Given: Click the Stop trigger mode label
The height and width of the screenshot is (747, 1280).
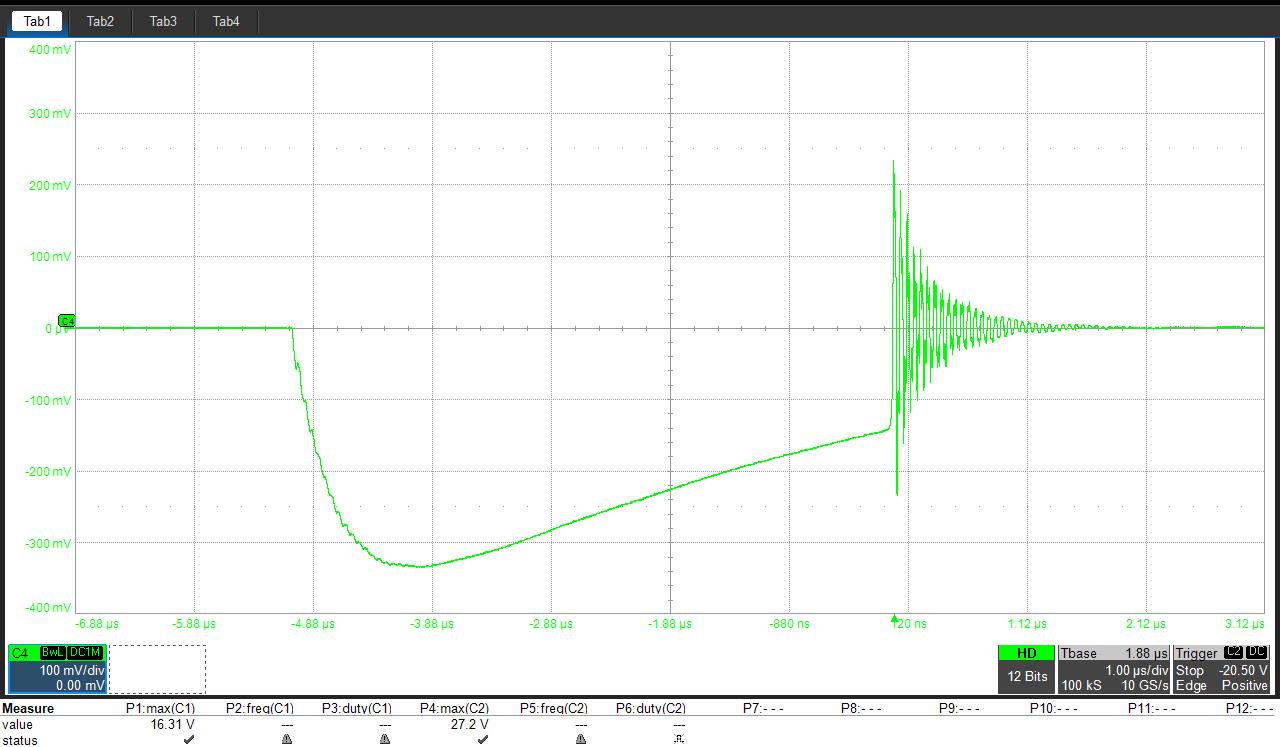Looking at the screenshot, I should [1190, 670].
